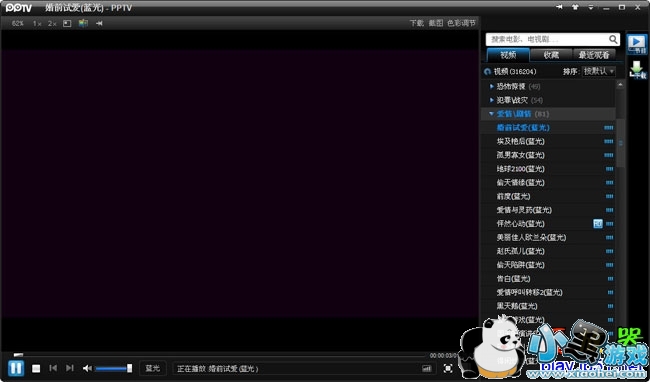
Task: Open the playlist panel side icon
Action: point(637,44)
